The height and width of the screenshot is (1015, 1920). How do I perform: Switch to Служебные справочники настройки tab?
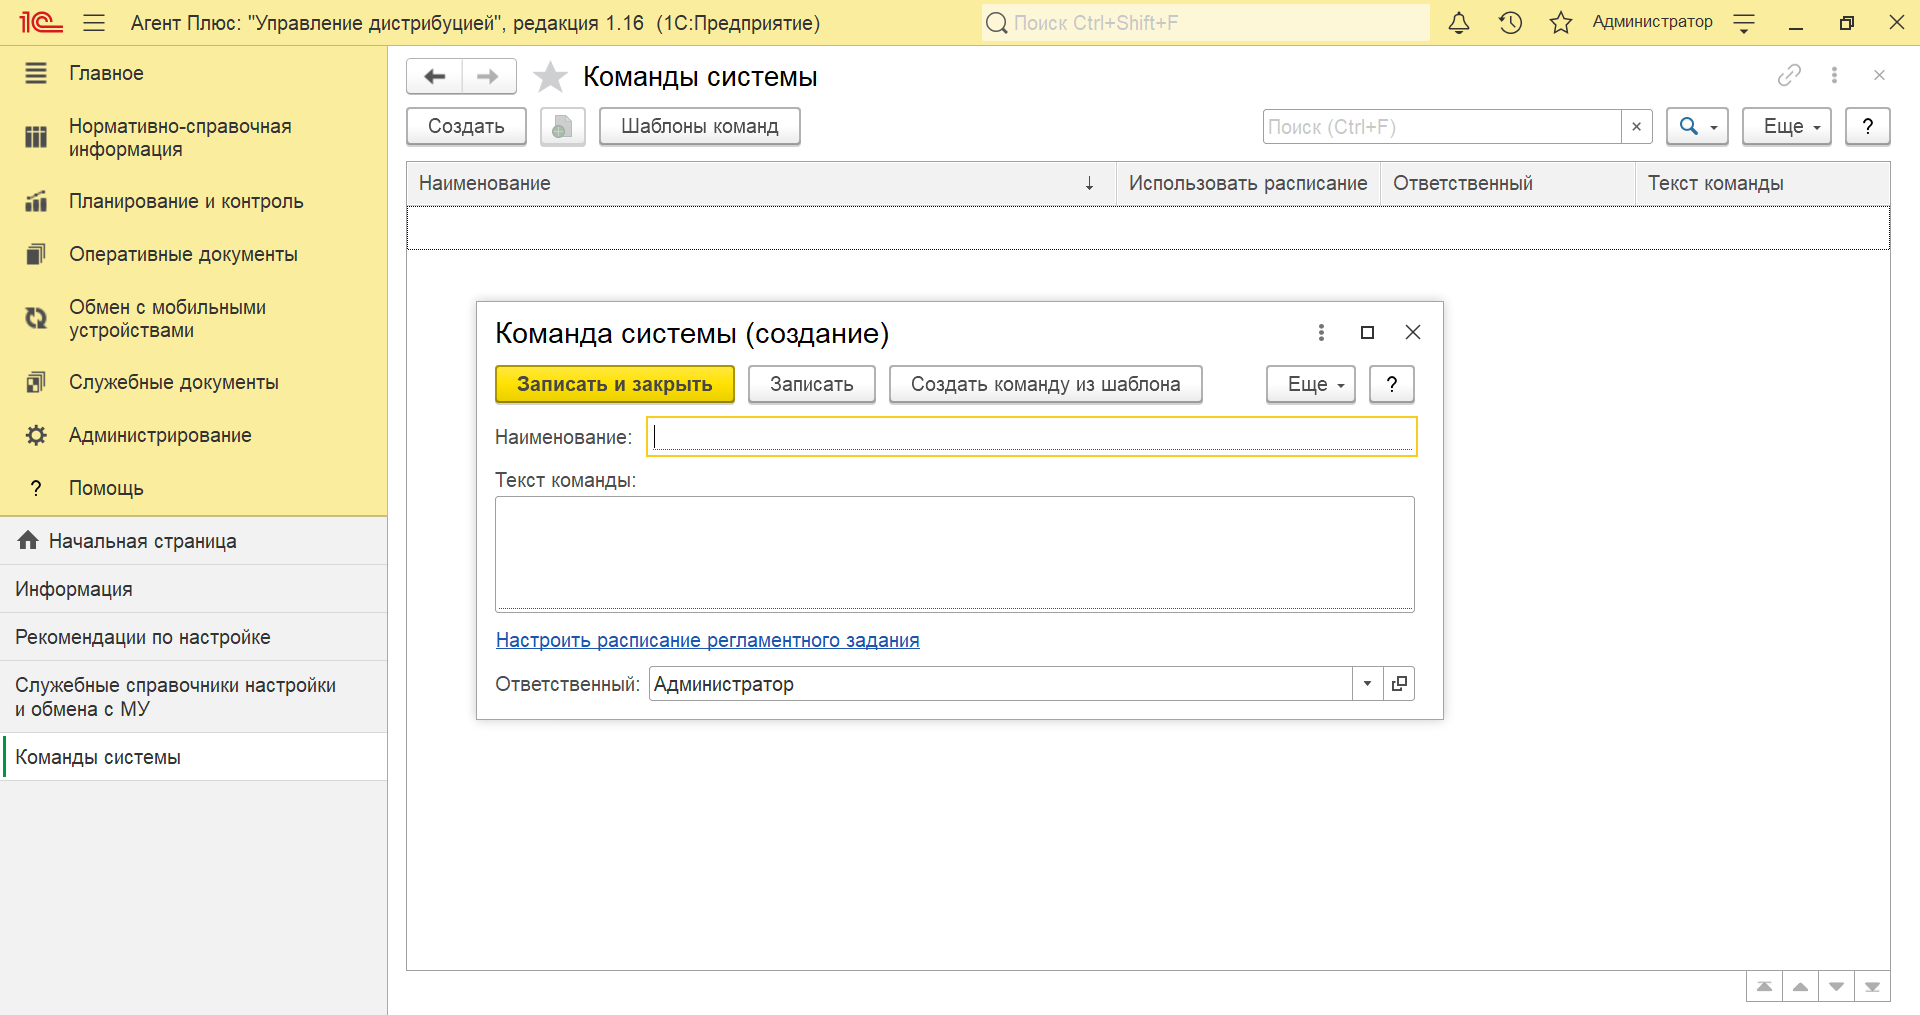(x=193, y=697)
